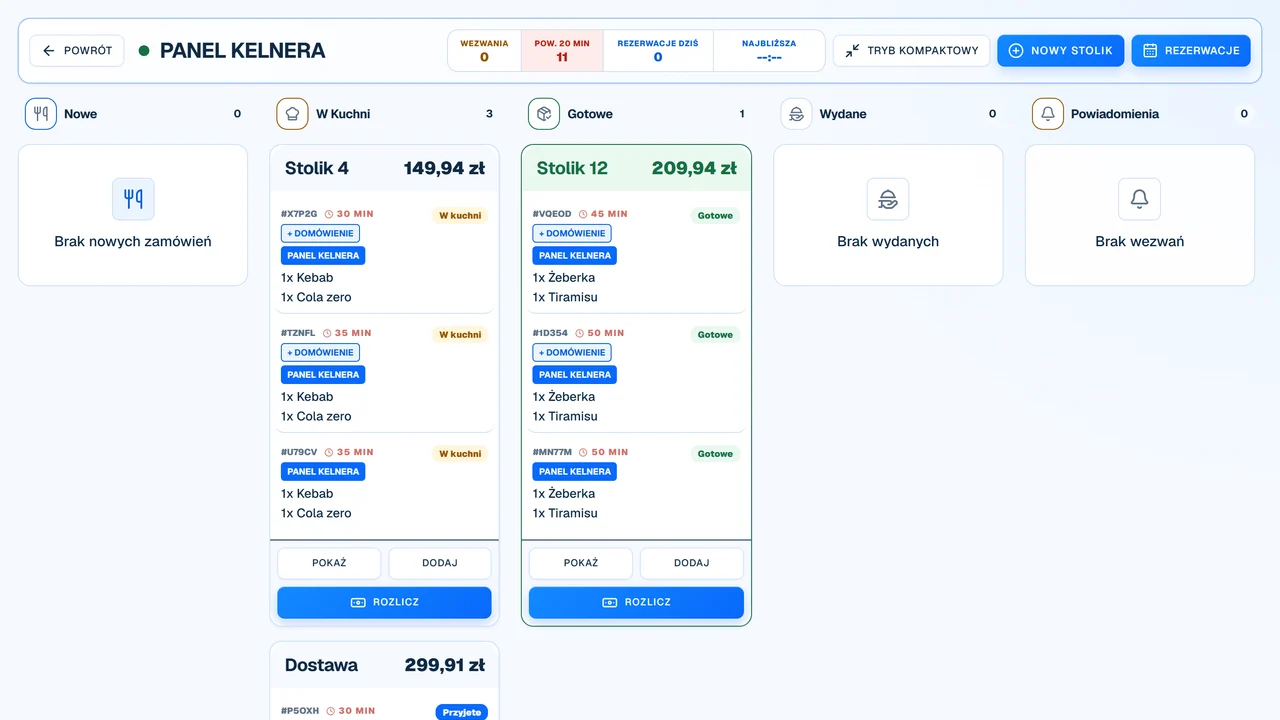The image size is (1280, 720).
Task: Add extra order to #VQEOD via Domówienie
Action: [572, 233]
